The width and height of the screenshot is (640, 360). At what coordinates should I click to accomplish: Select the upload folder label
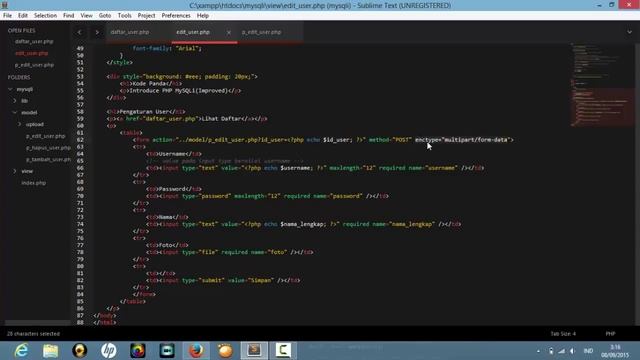35,124
